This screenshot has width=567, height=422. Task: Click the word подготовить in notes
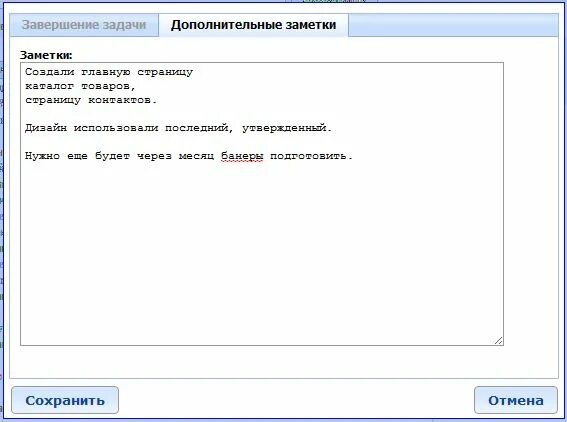point(308,156)
